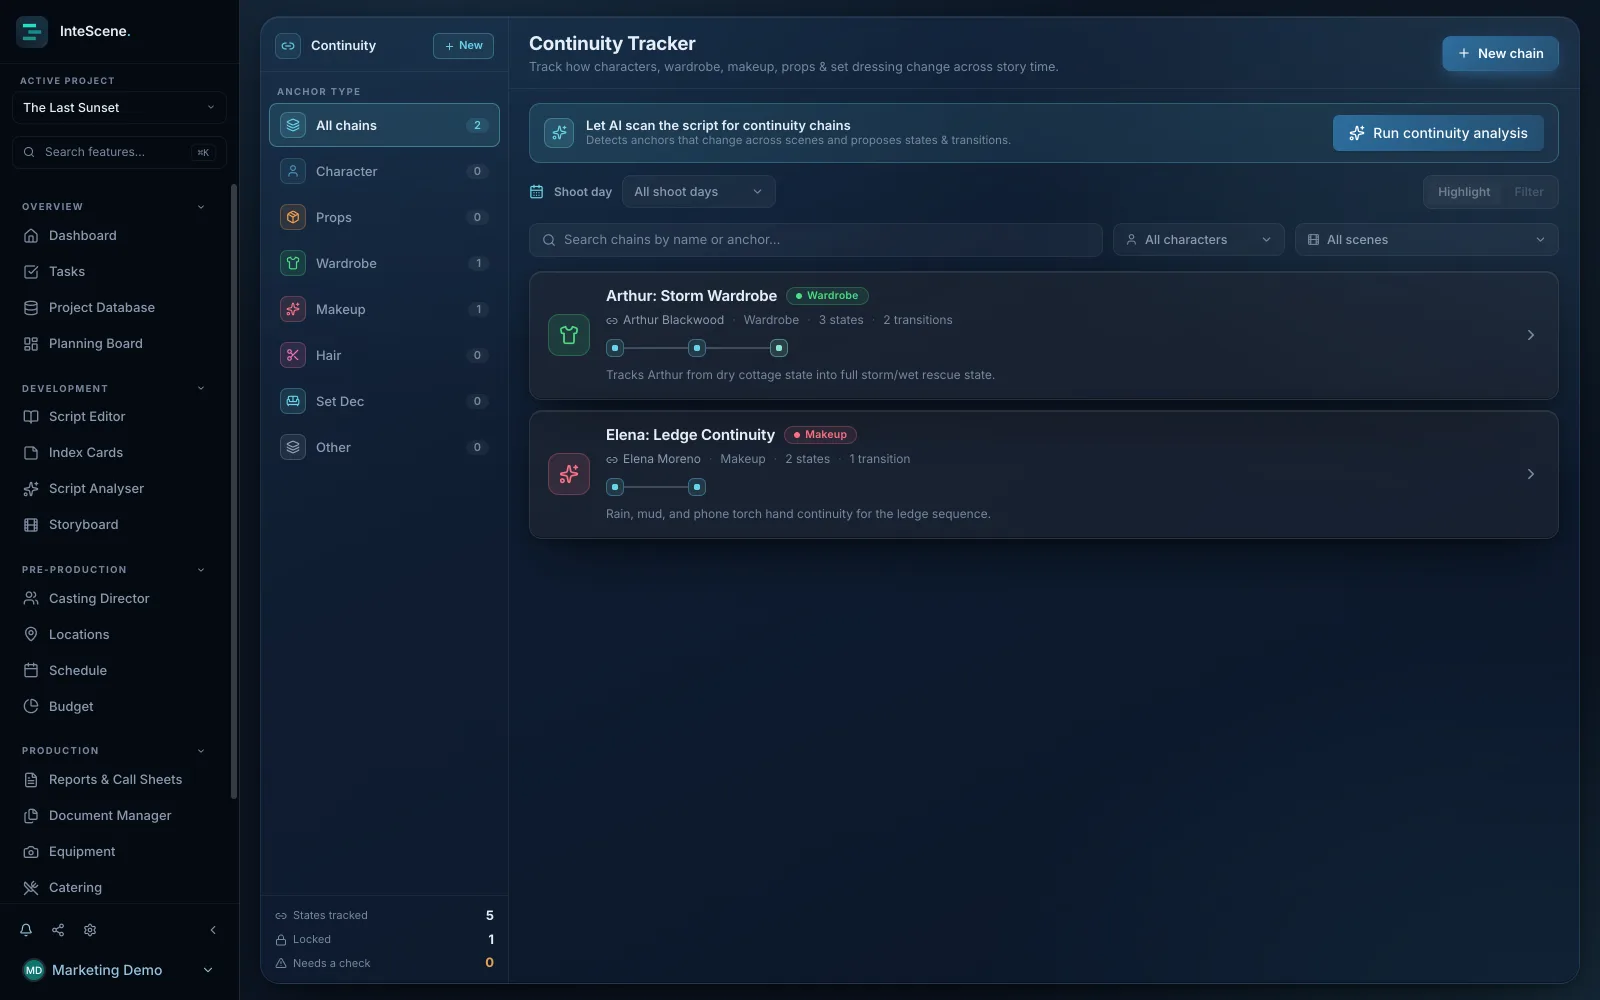Click the Storyboard film icon
The width and height of the screenshot is (1600, 1000).
click(31, 524)
